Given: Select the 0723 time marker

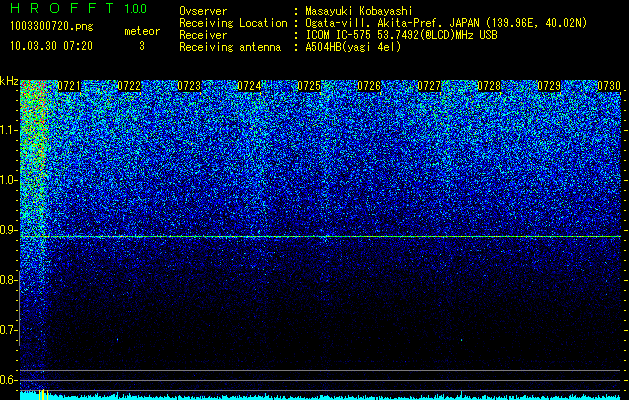Looking at the screenshot, I should point(189,86).
